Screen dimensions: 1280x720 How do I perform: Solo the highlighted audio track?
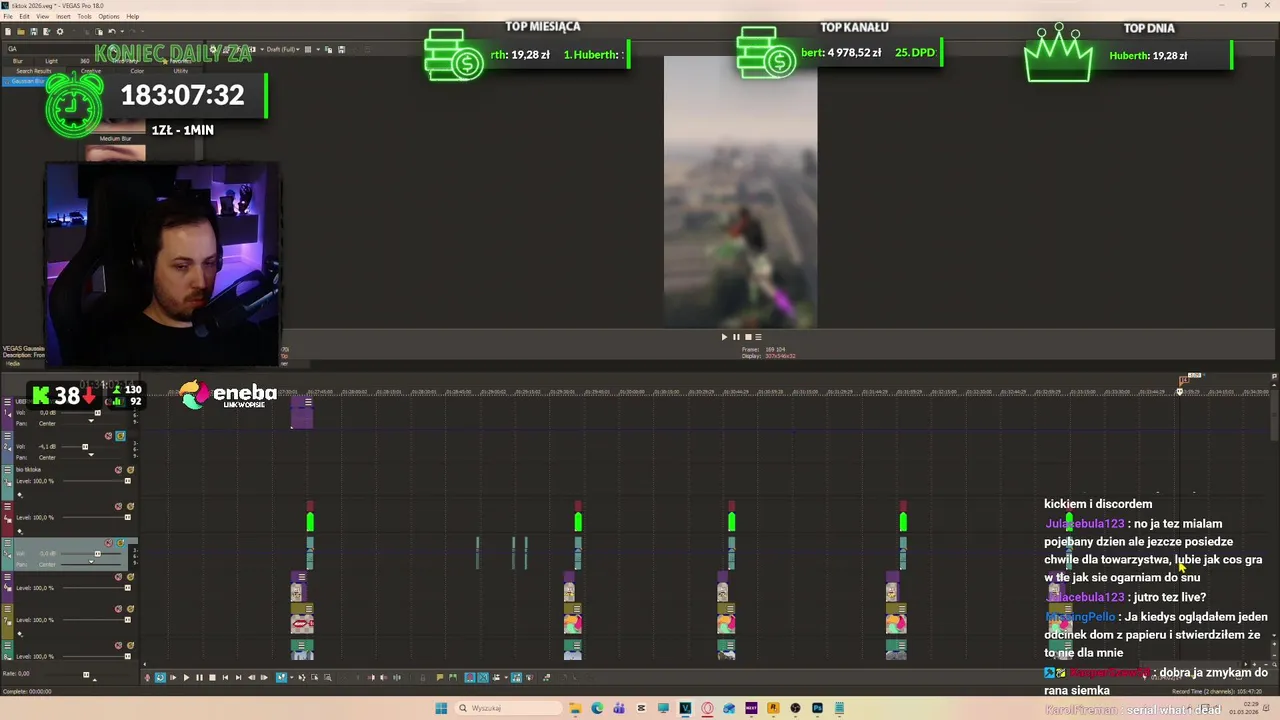point(120,543)
